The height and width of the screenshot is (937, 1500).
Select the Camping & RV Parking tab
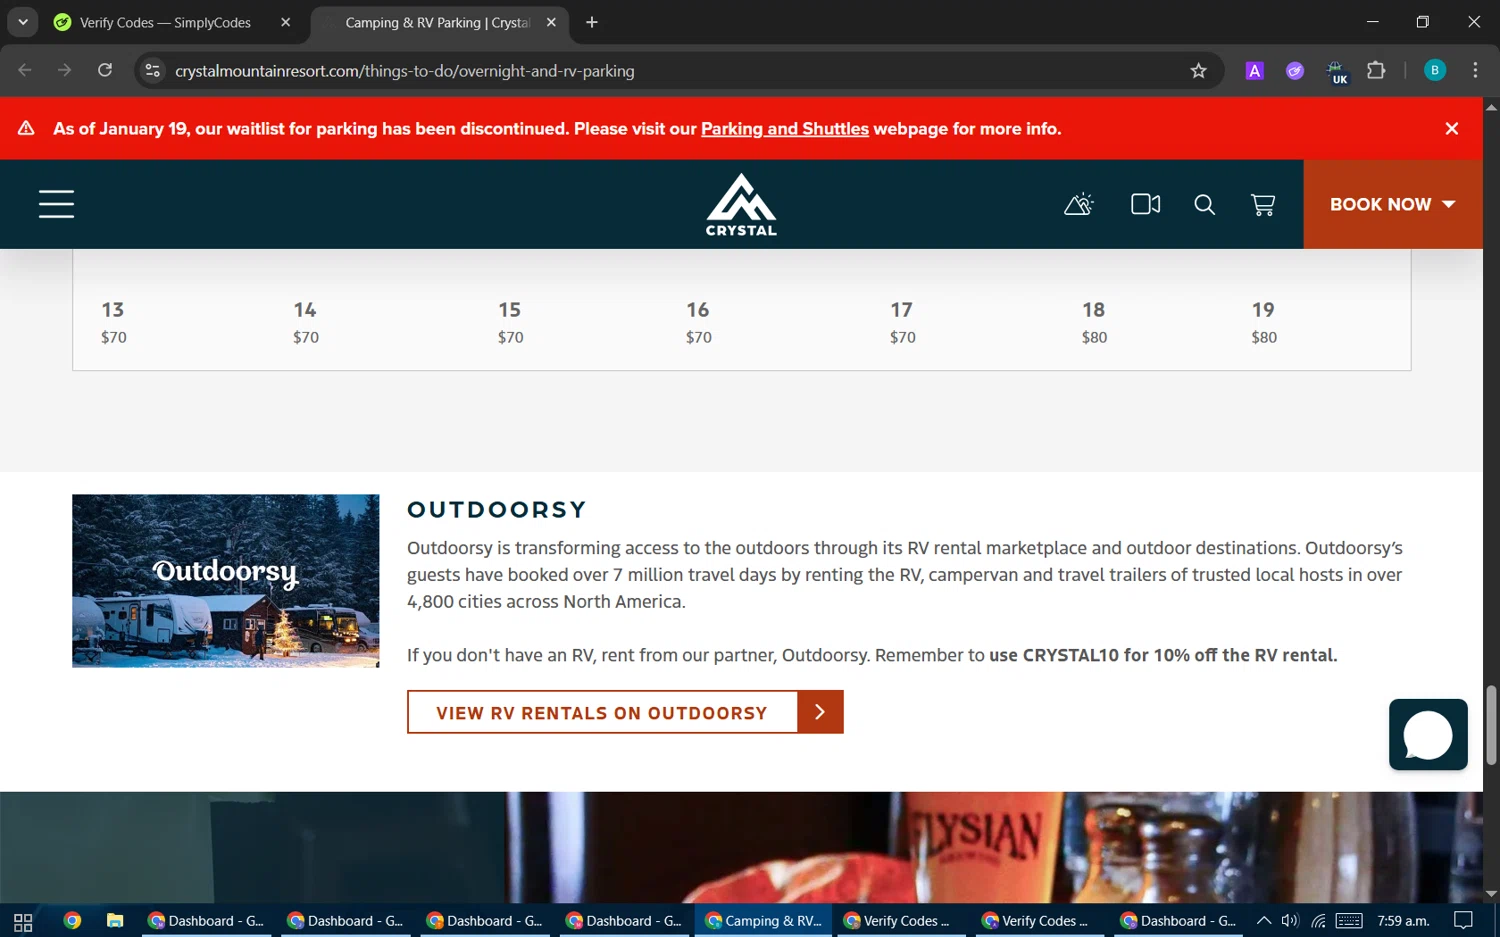[x=437, y=22]
